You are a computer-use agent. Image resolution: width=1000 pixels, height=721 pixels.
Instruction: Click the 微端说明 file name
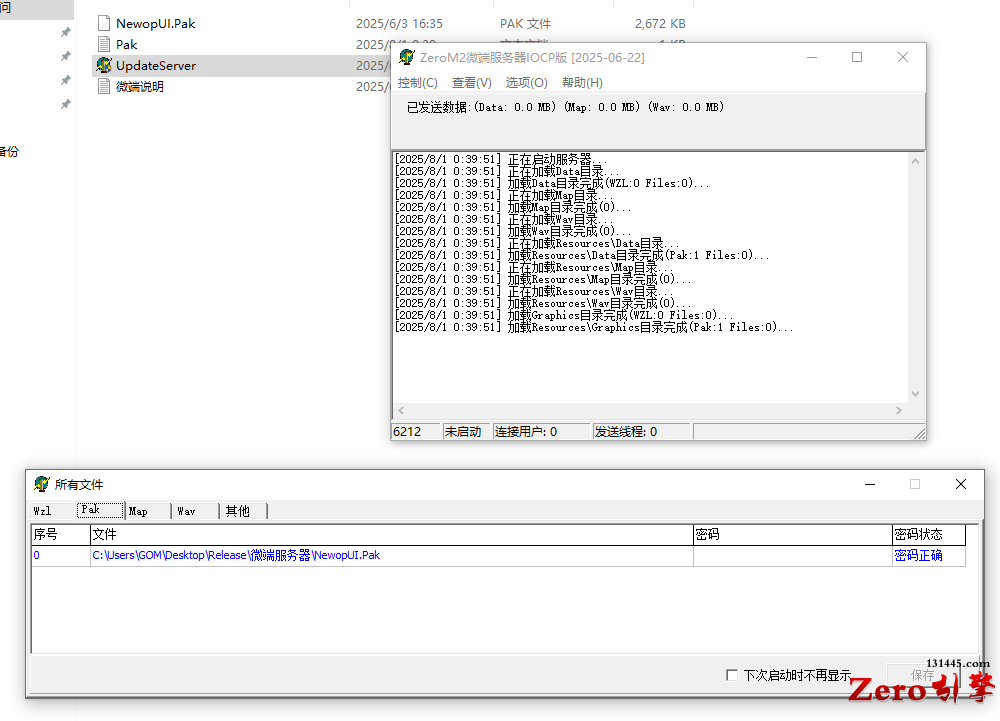coord(140,87)
